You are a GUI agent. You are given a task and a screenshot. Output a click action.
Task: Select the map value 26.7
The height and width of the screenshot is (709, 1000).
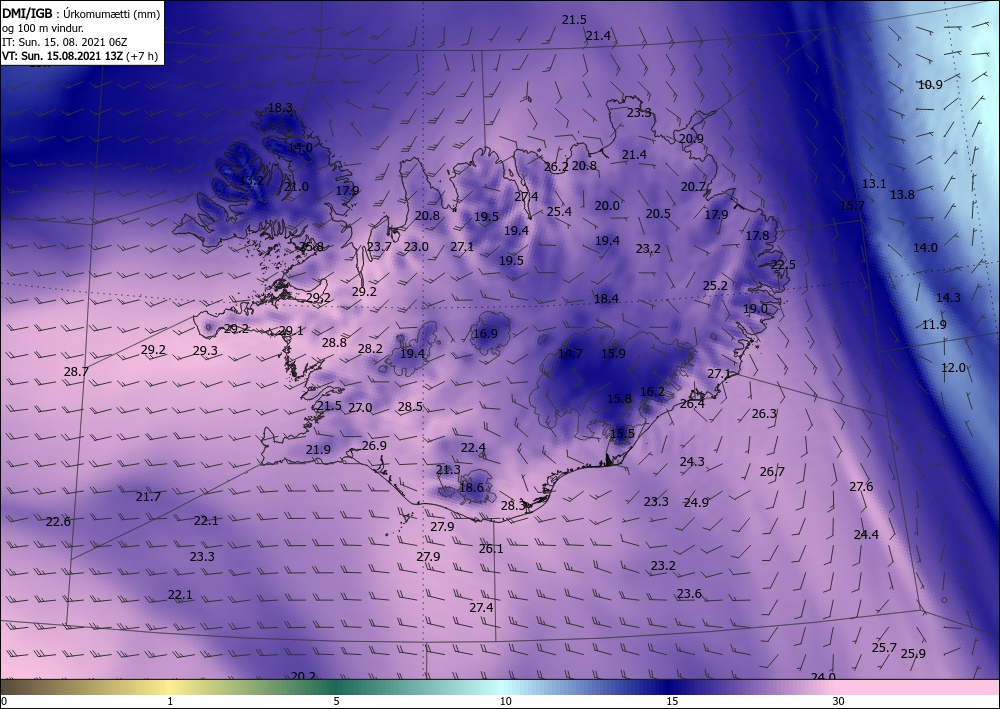(x=772, y=472)
